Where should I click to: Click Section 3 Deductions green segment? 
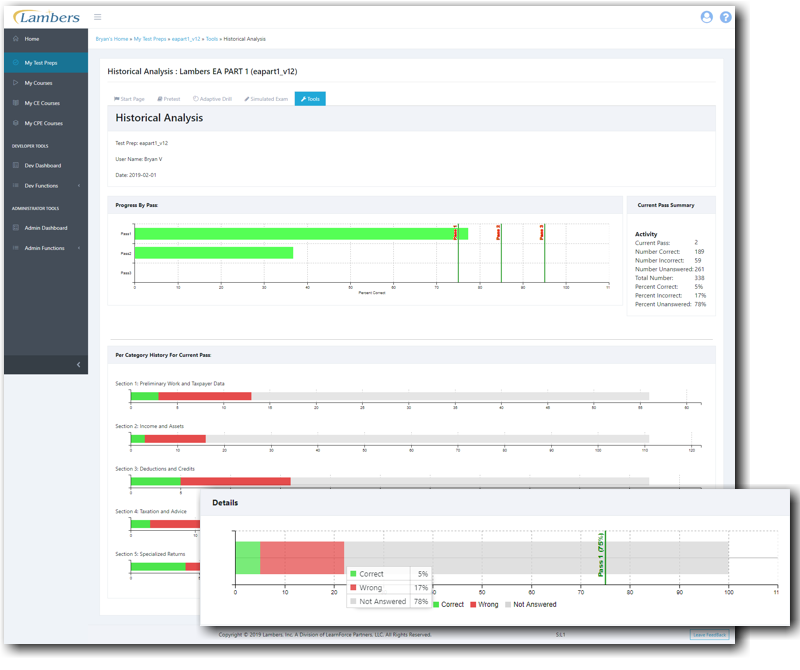point(156,481)
